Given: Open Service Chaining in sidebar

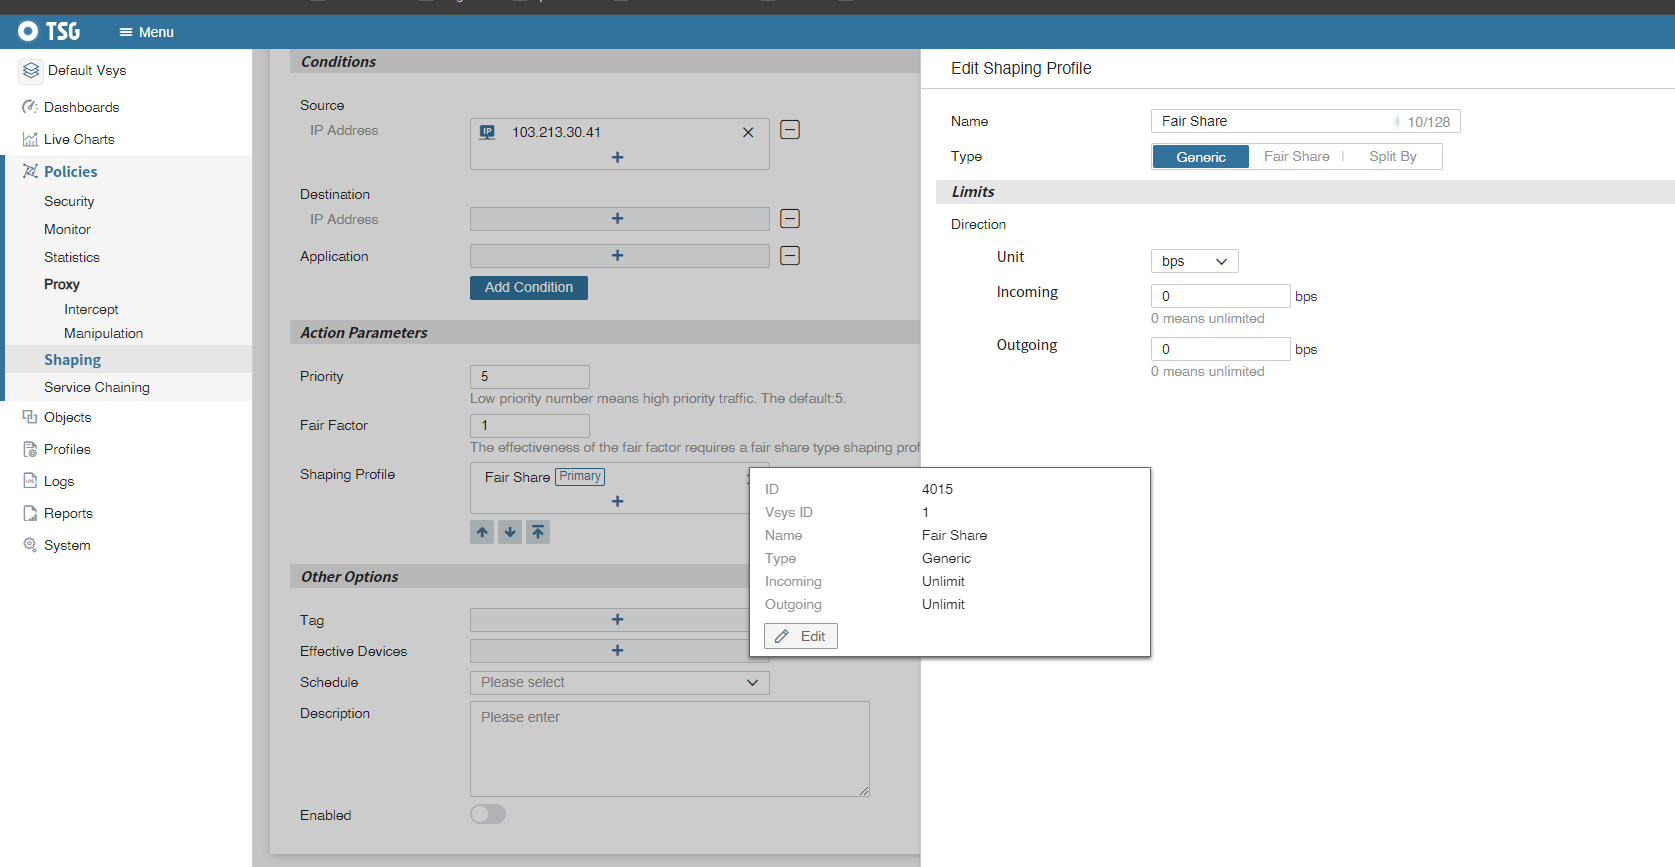Looking at the screenshot, I should [97, 387].
